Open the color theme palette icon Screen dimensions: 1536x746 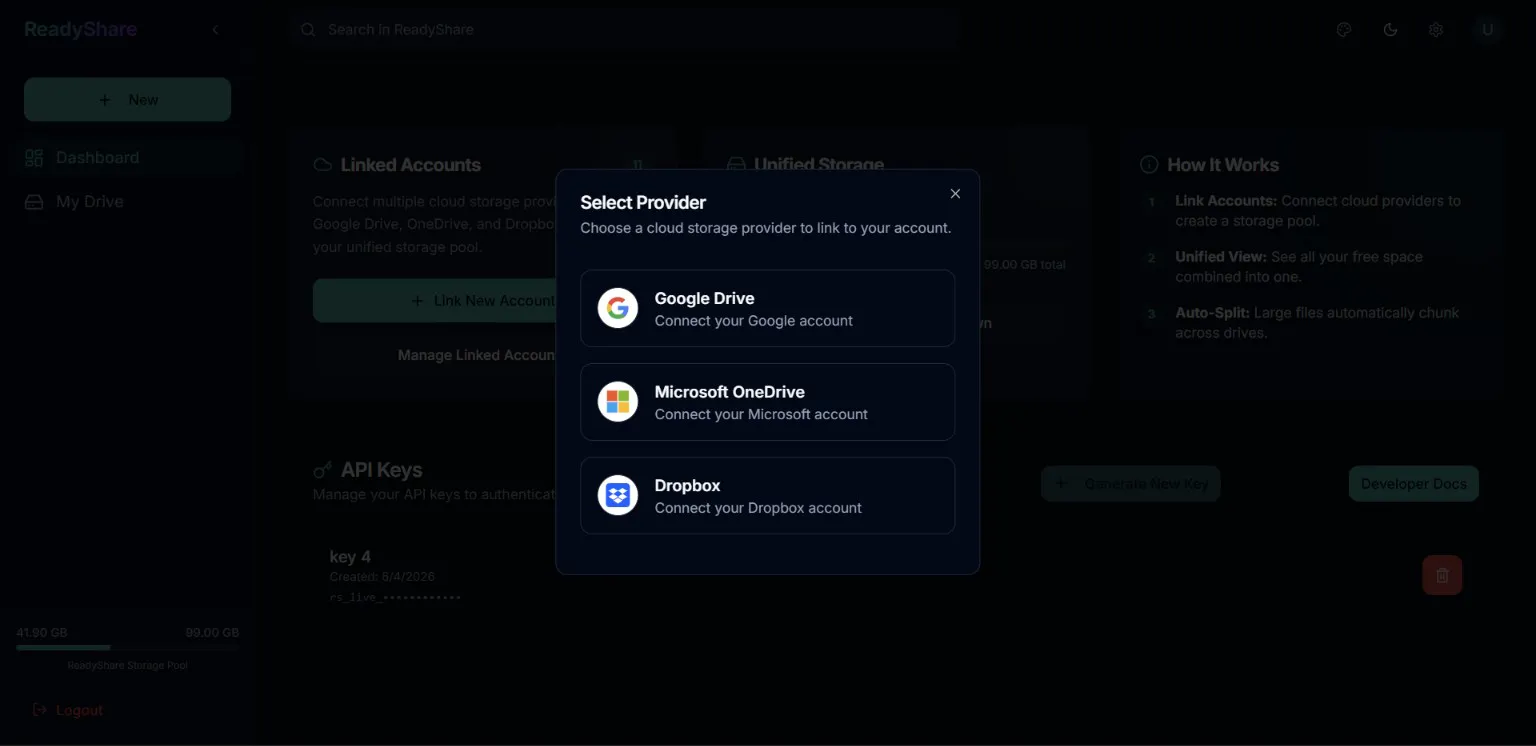tap(1344, 30)
